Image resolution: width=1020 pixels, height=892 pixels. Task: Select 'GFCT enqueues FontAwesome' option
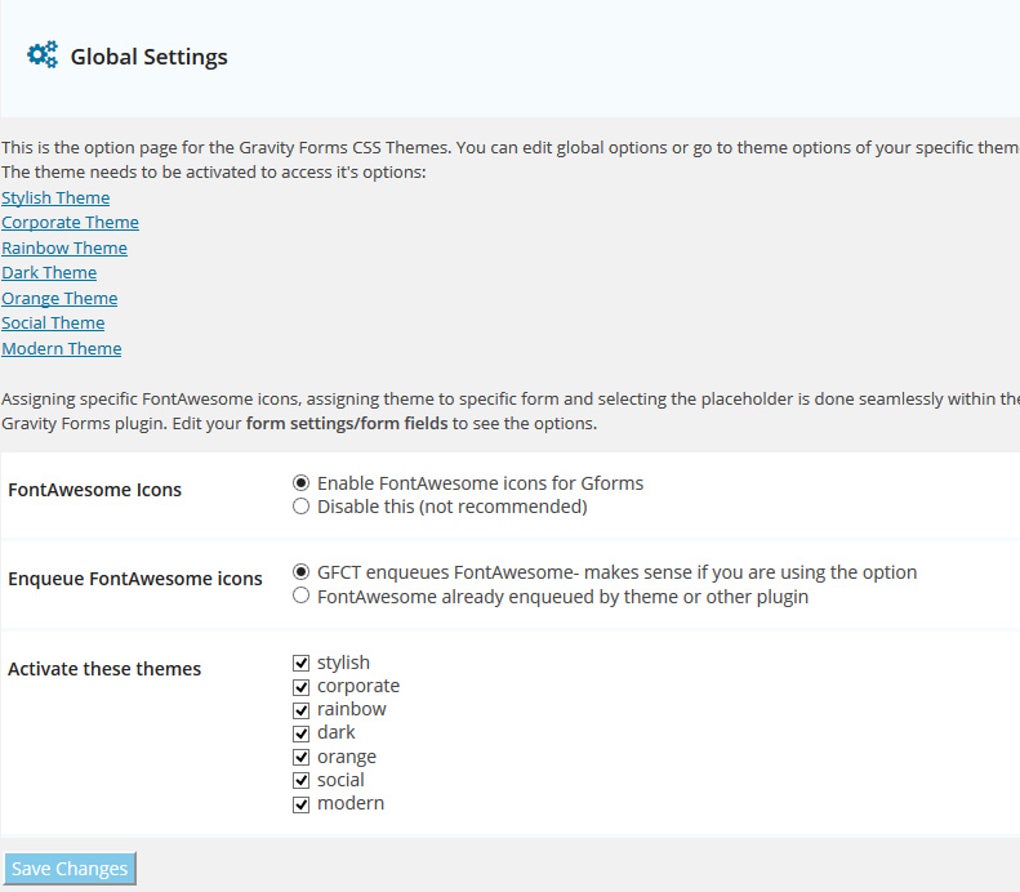click(x=301, y=573)
